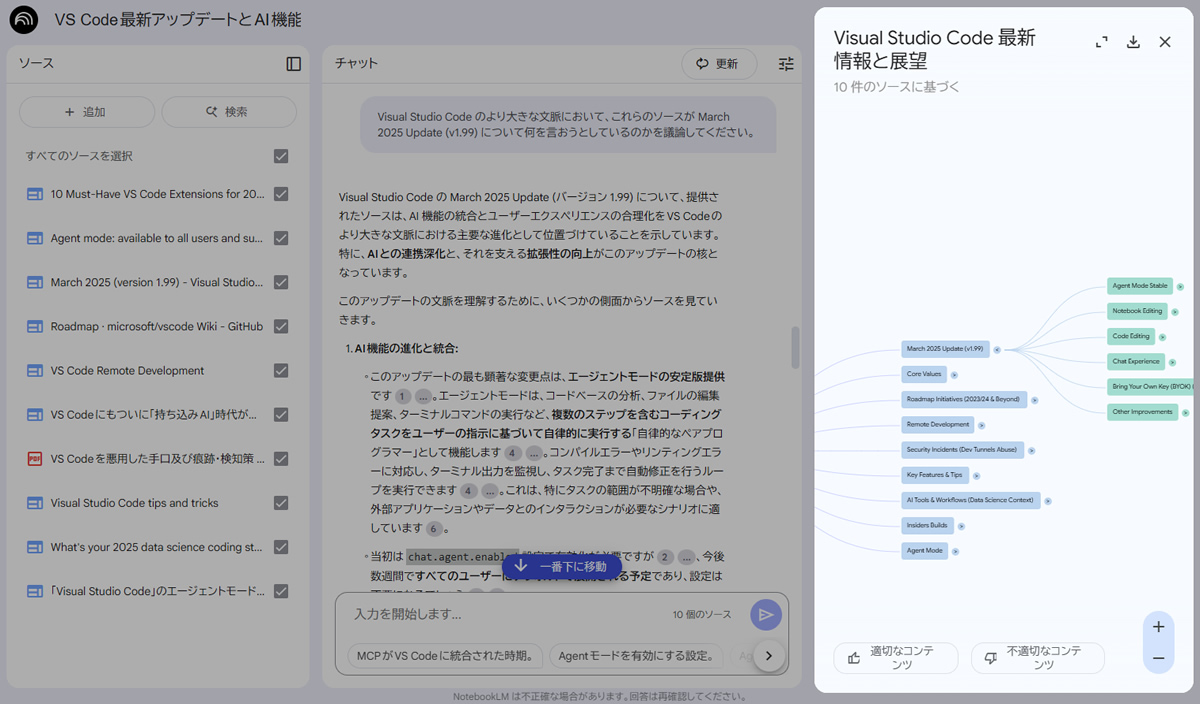Expand the March 2025 Update node

point(998,350)
